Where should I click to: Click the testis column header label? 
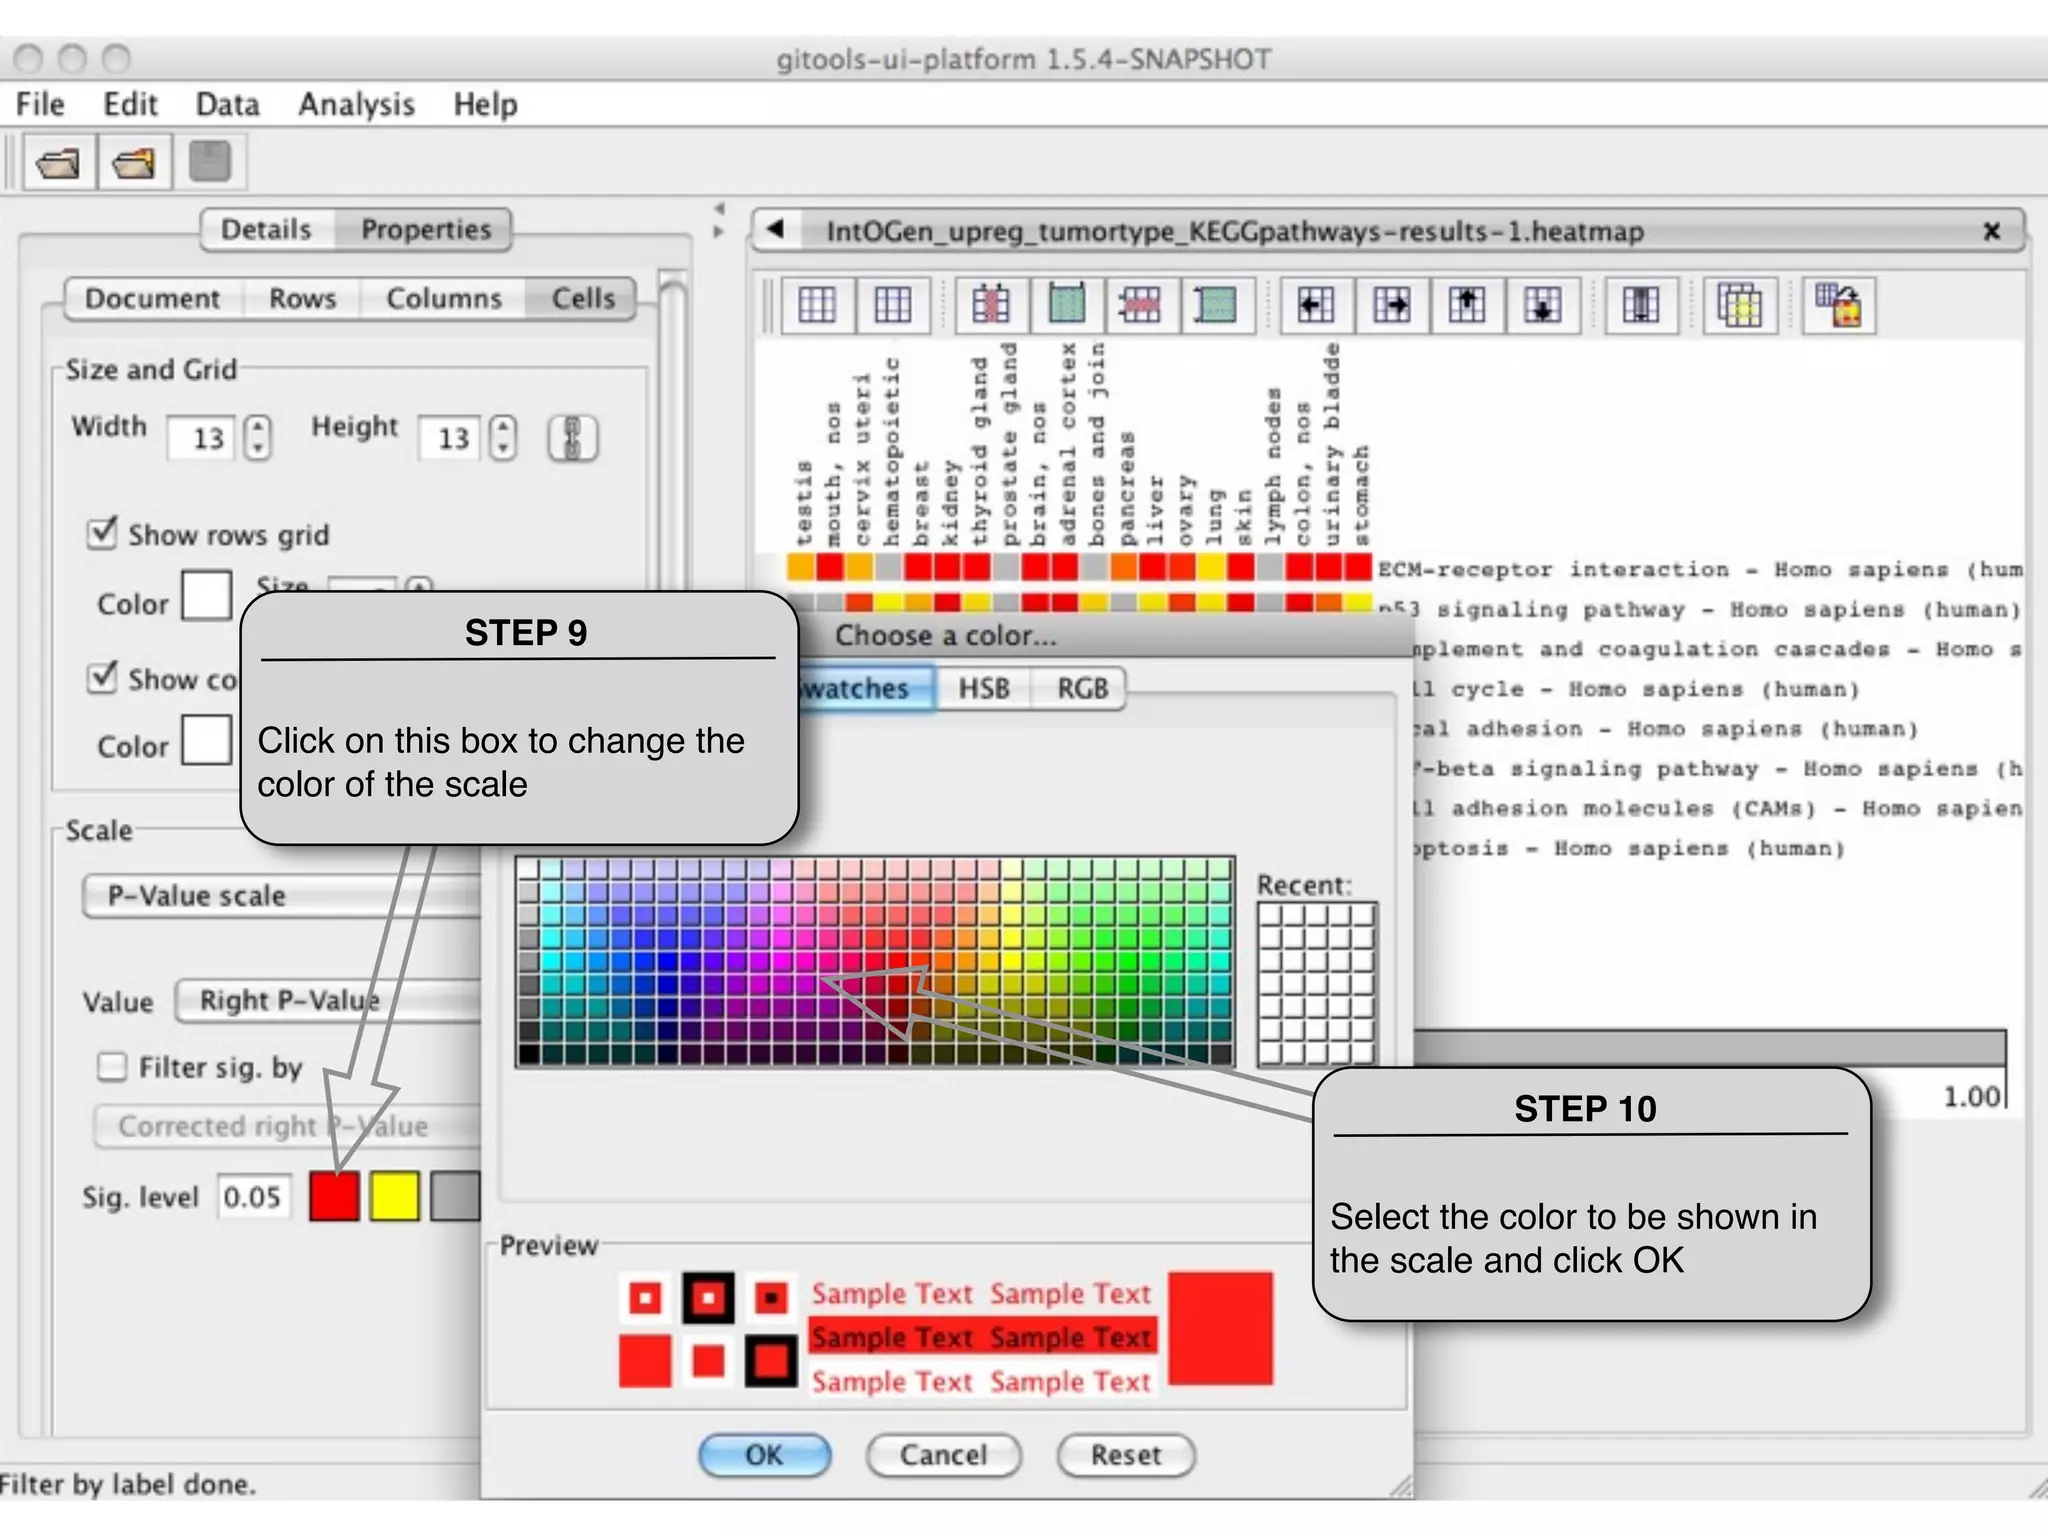[x=803, y=502]
